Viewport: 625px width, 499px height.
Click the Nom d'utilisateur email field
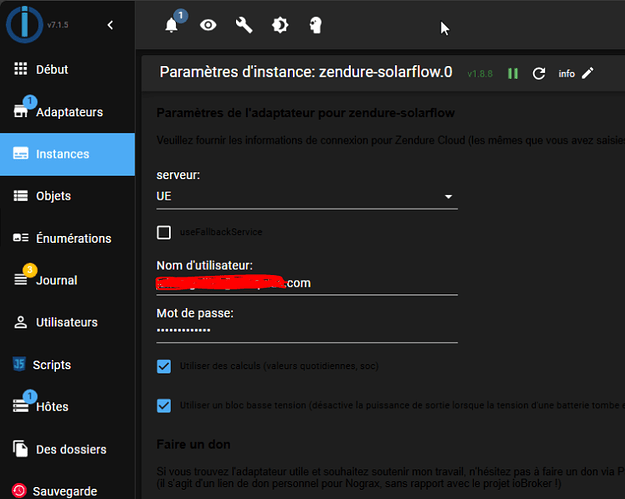307,283
